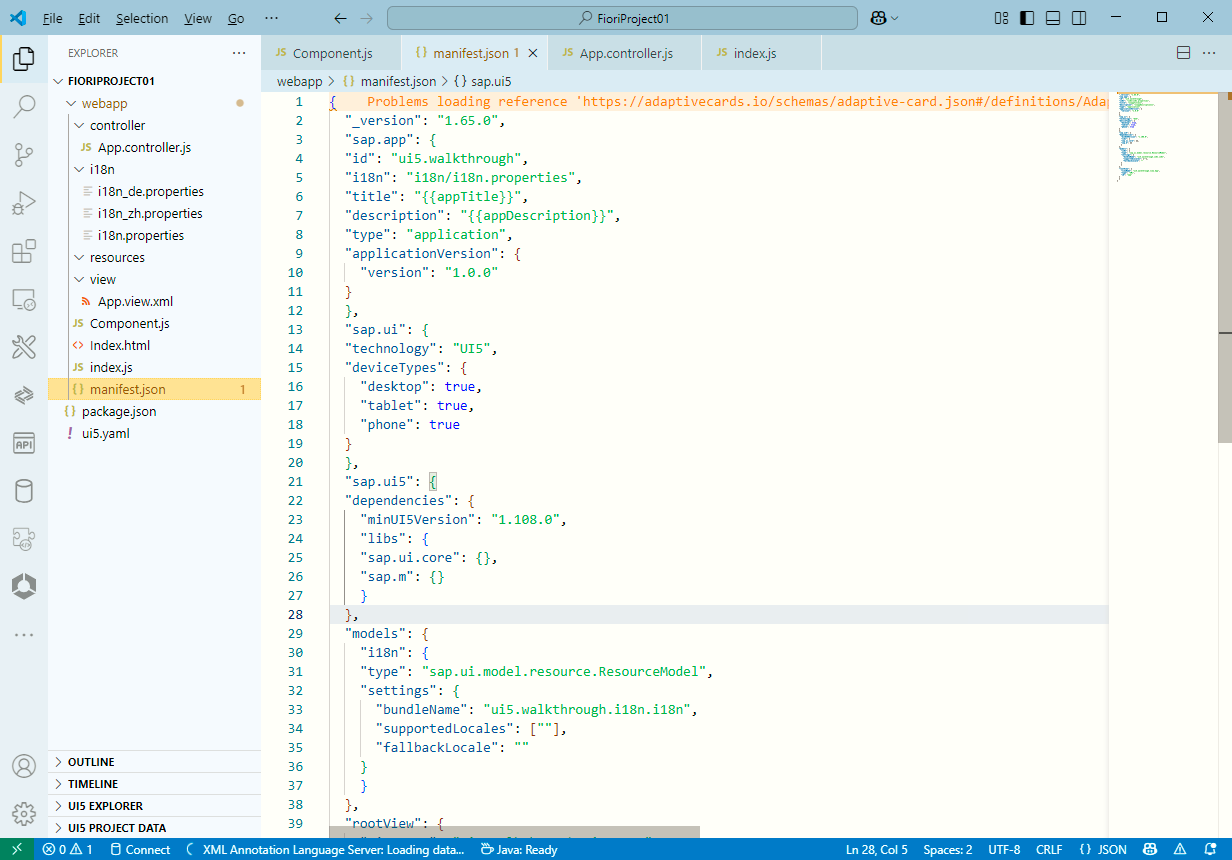Show hidden menu items ellipsis in menu bar
Screen dimensions: 1232x860
(272, 18)
